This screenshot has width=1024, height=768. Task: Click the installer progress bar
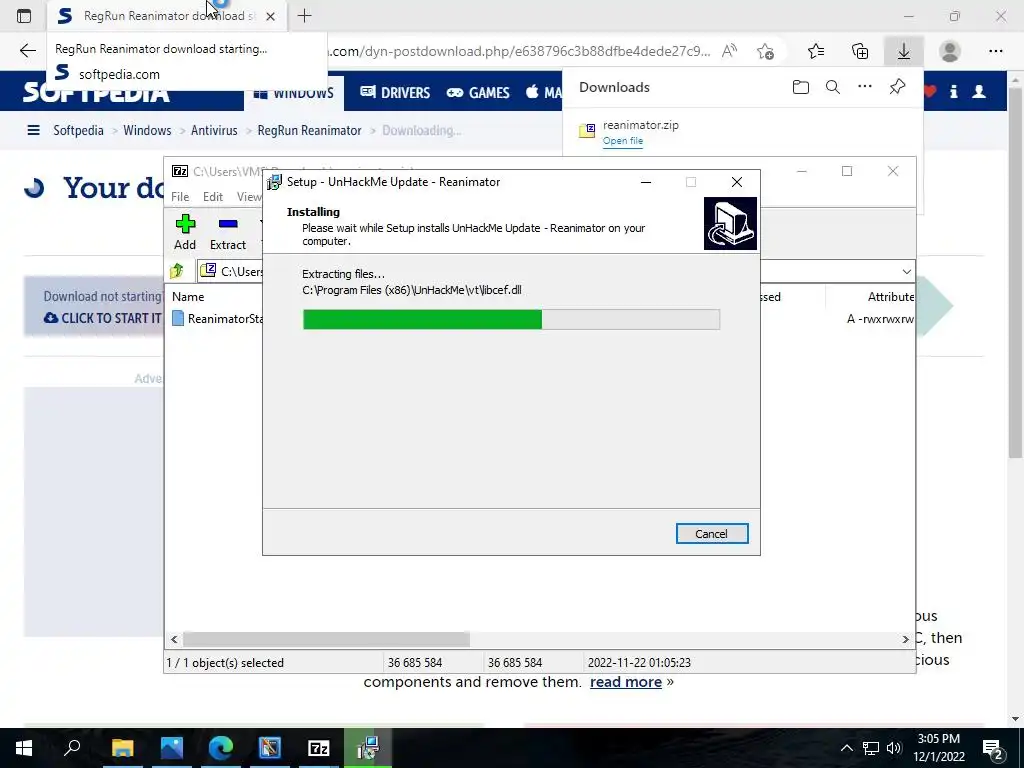(x=511, y=319)
